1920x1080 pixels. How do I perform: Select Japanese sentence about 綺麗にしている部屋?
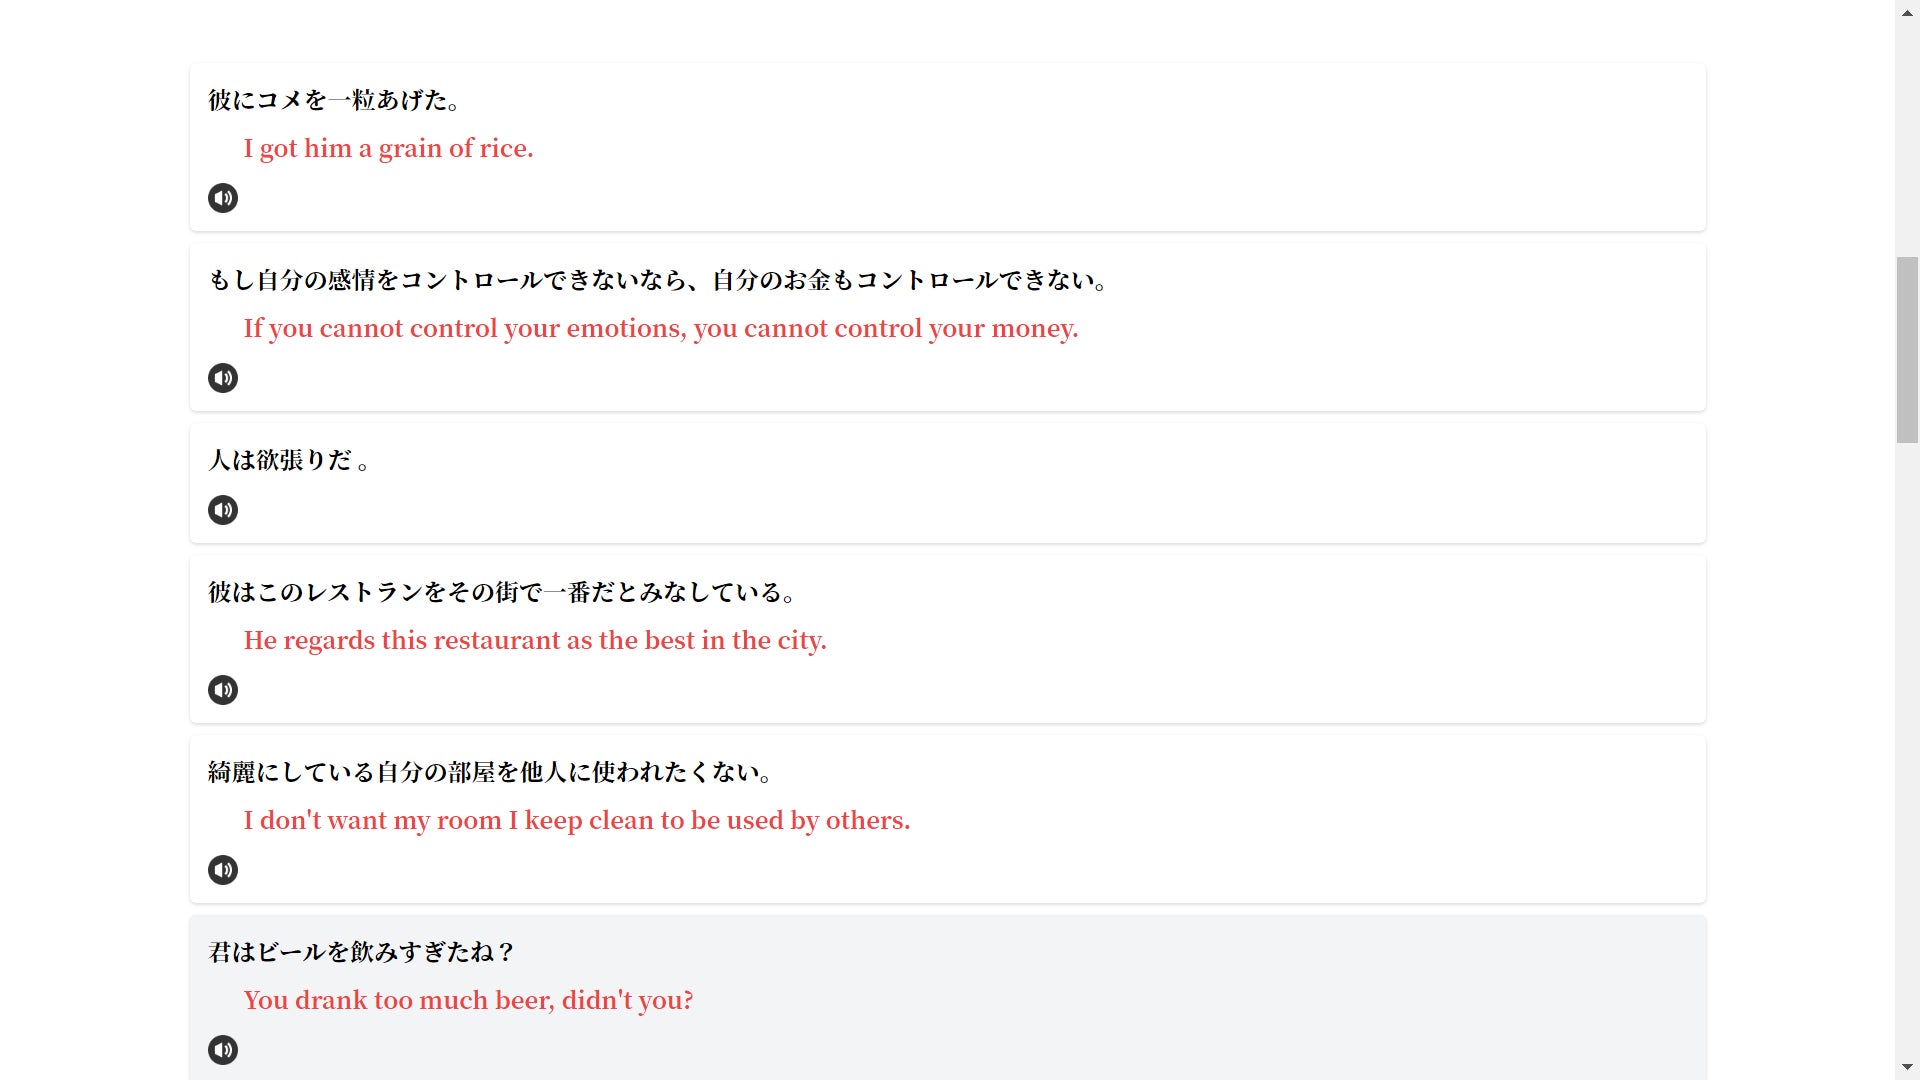point(489,772)
